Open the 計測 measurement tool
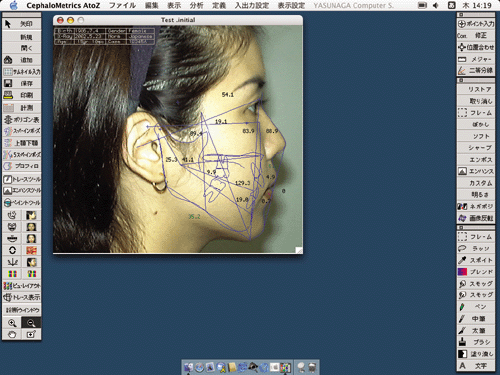Screen dimensions: 500x375 pos(22,108)
